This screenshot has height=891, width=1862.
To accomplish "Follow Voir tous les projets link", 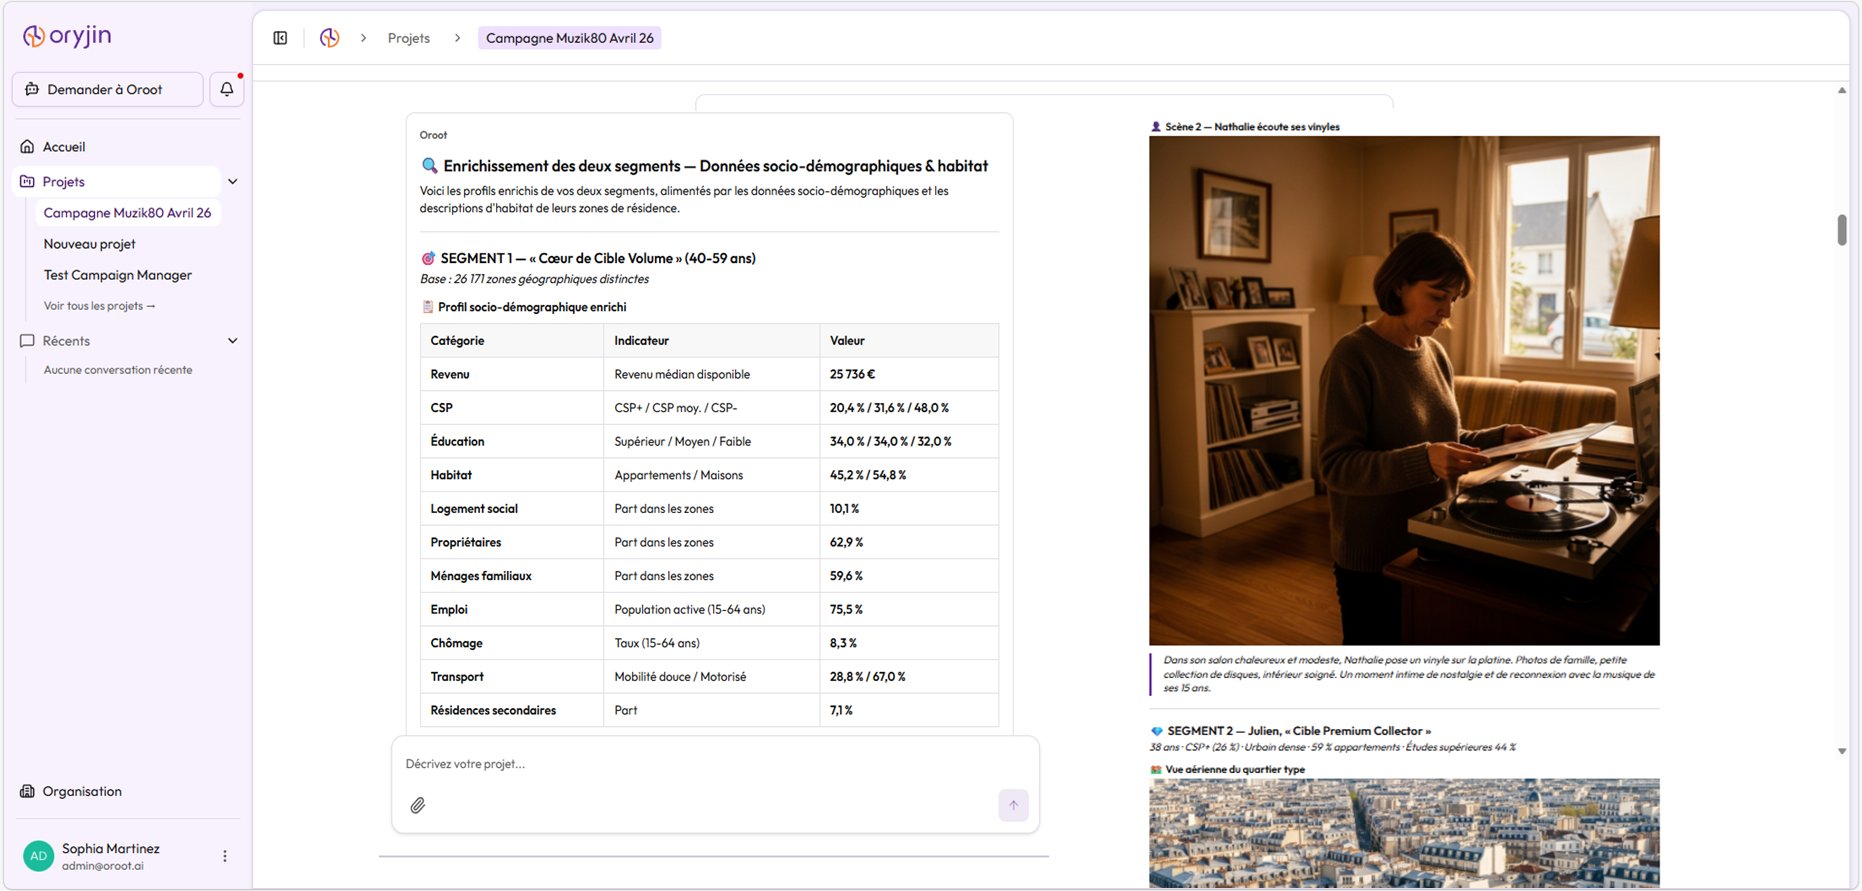I will (100, 306).
